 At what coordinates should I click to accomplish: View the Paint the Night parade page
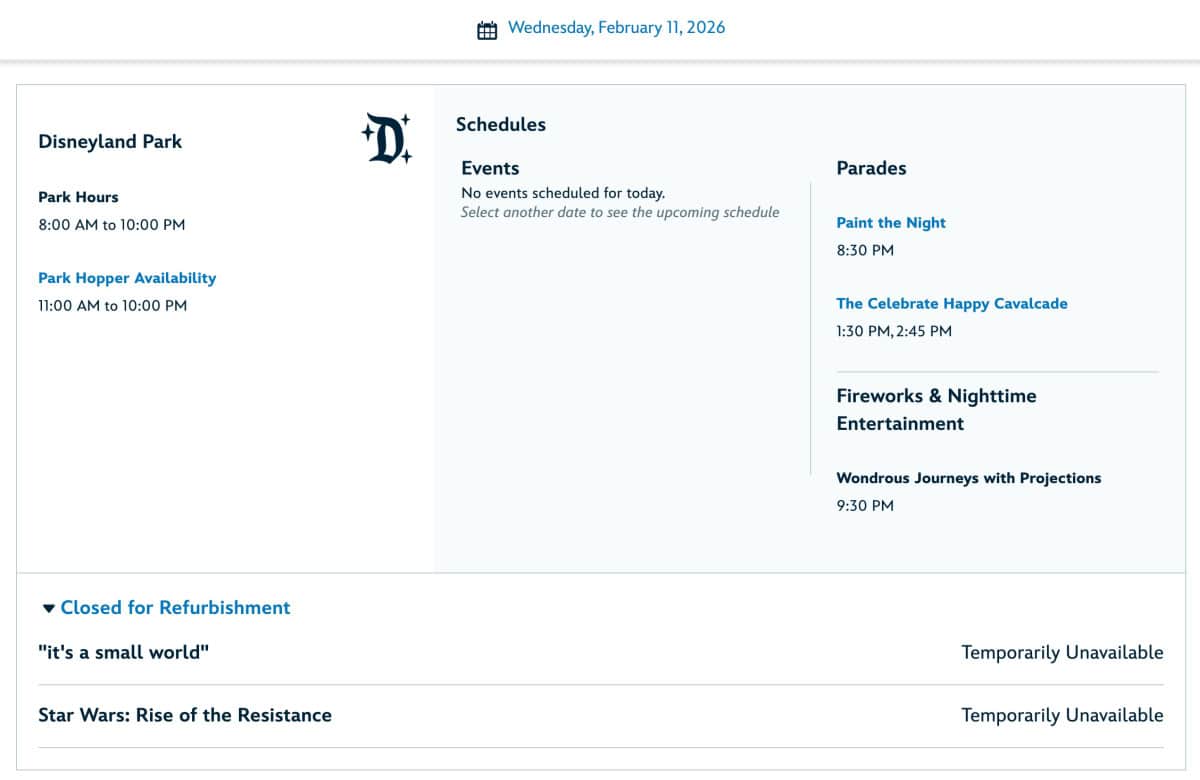(x=890, y=222)
